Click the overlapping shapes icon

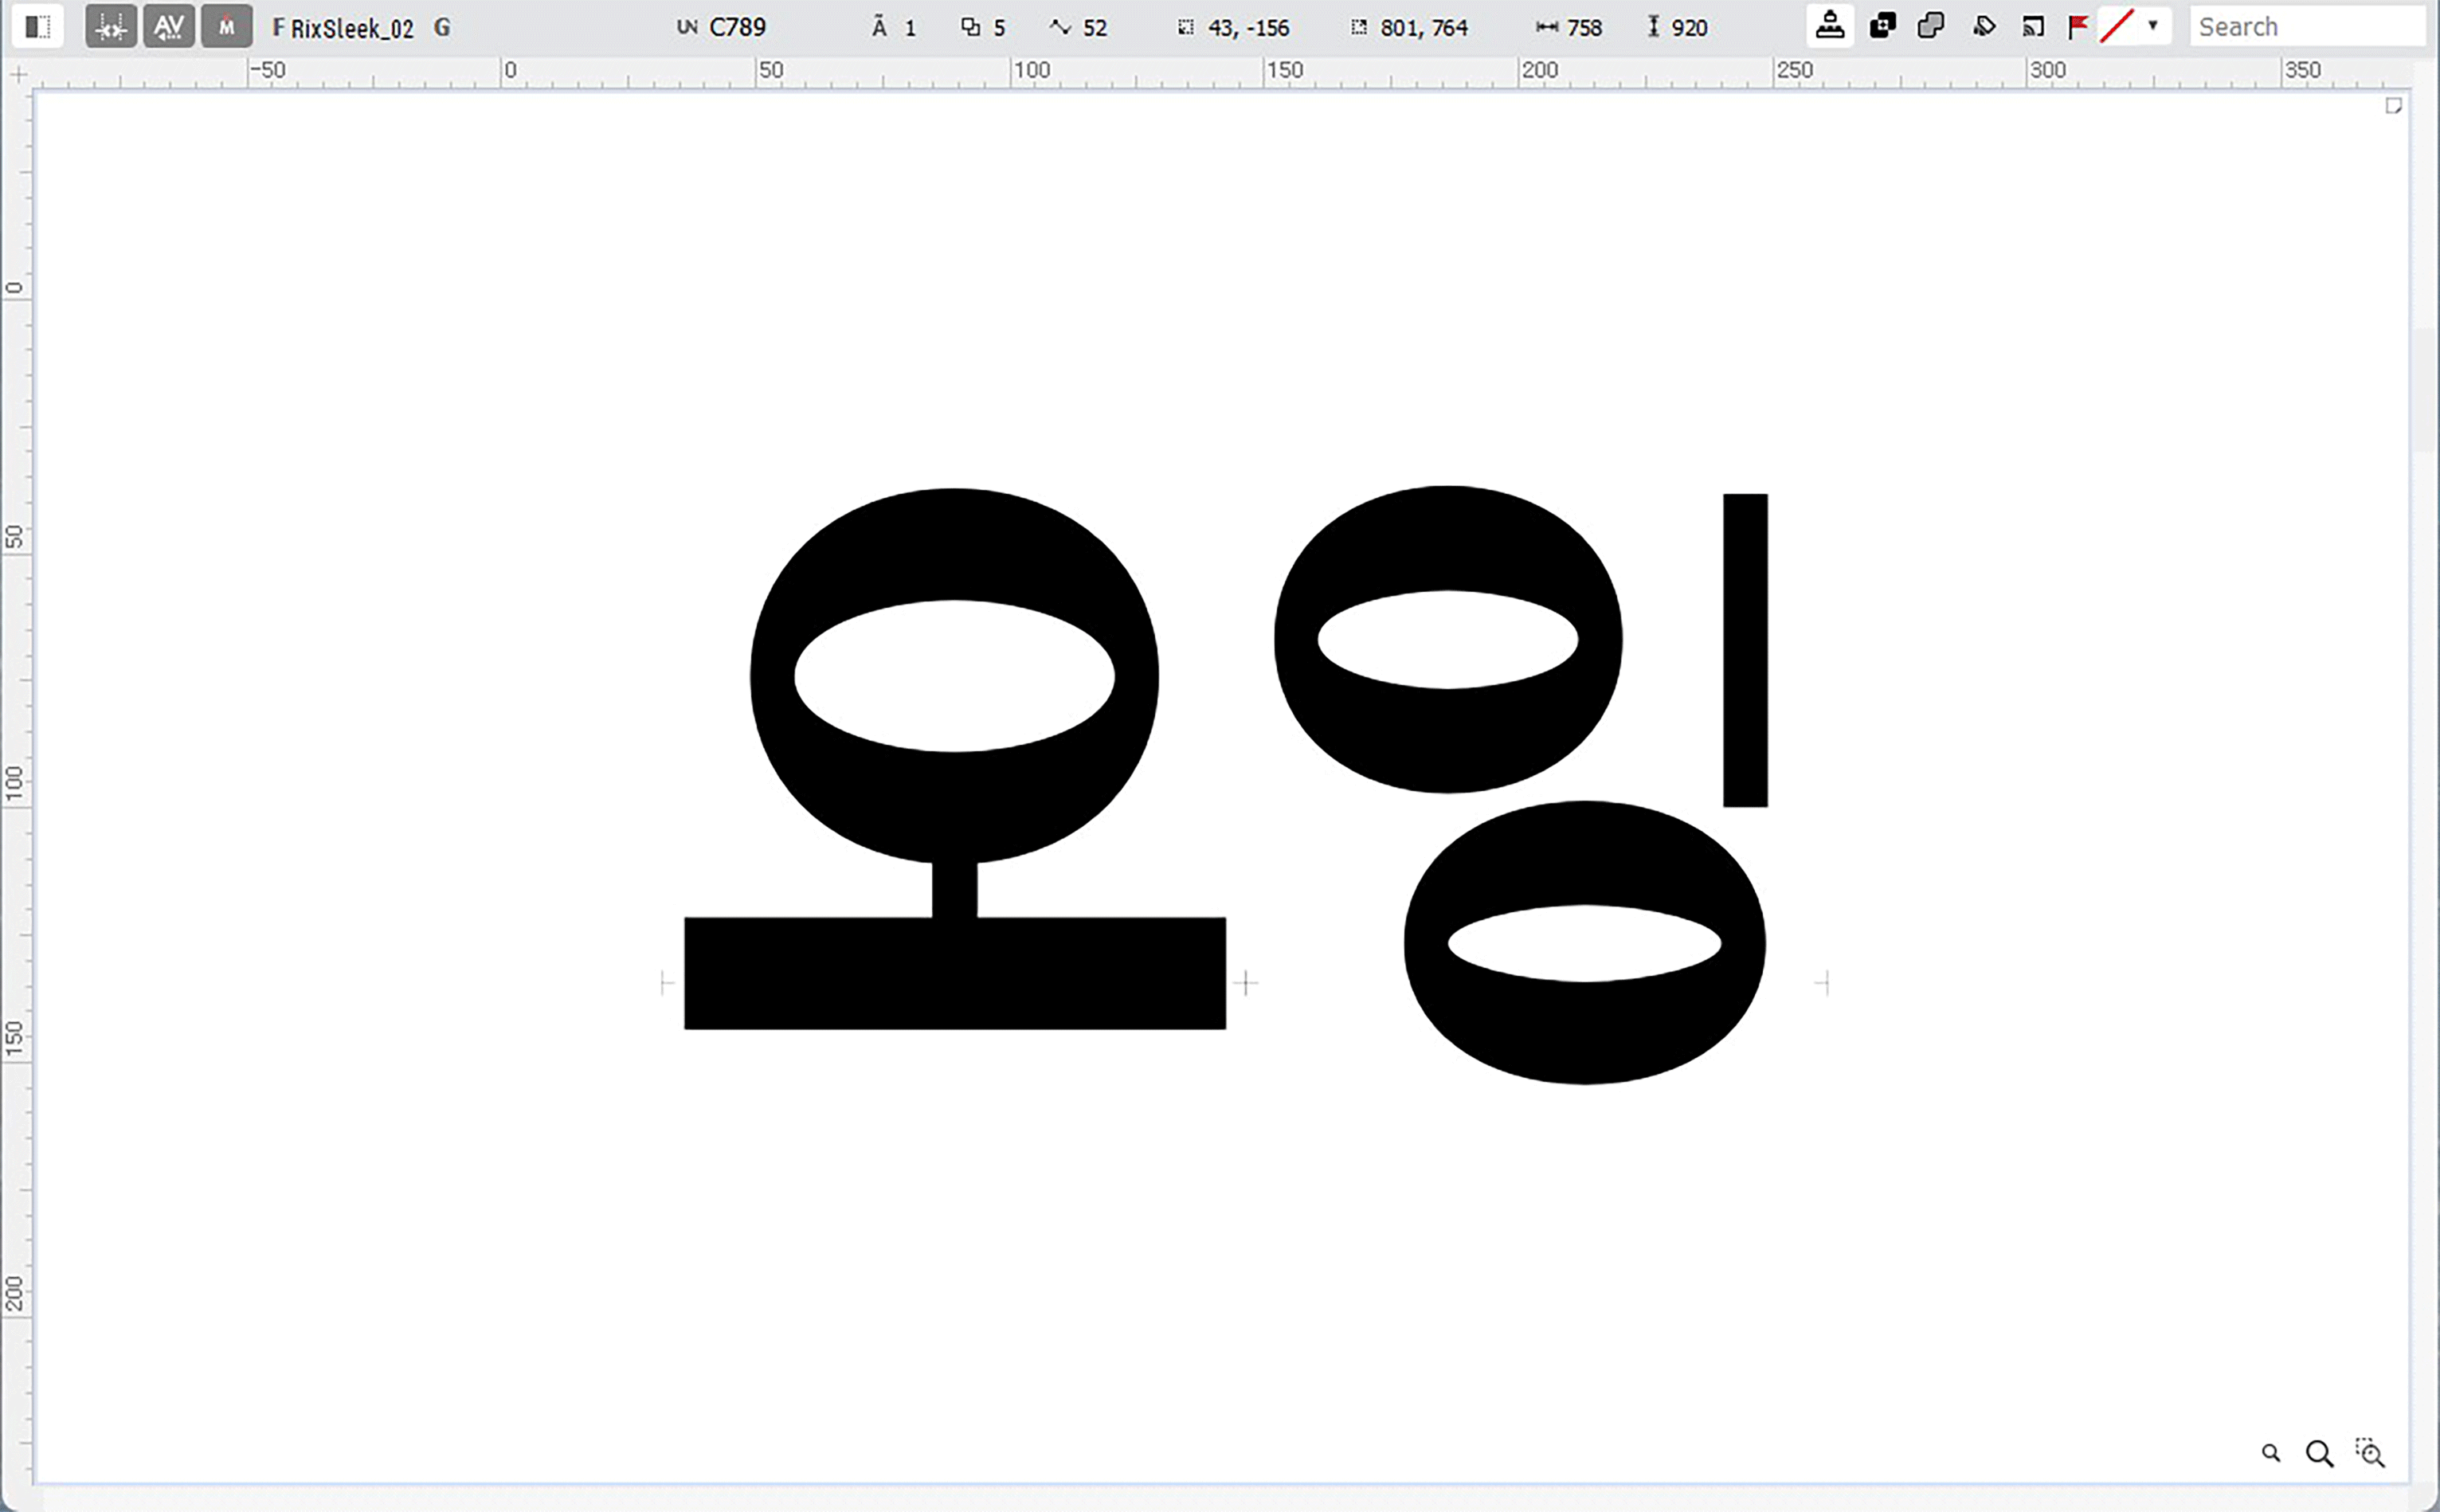coord(1931,27)
